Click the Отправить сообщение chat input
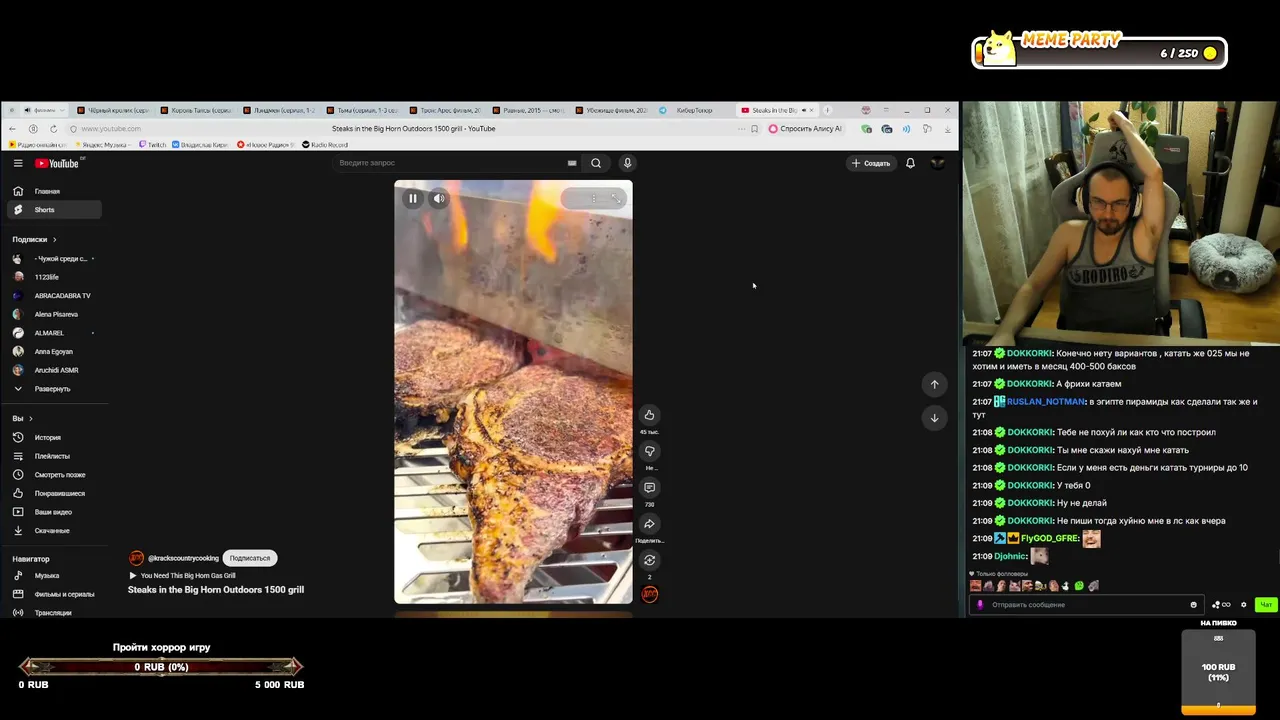Image resolution: width=1280 pixels, height=720 pixels. click(1086, 604)
